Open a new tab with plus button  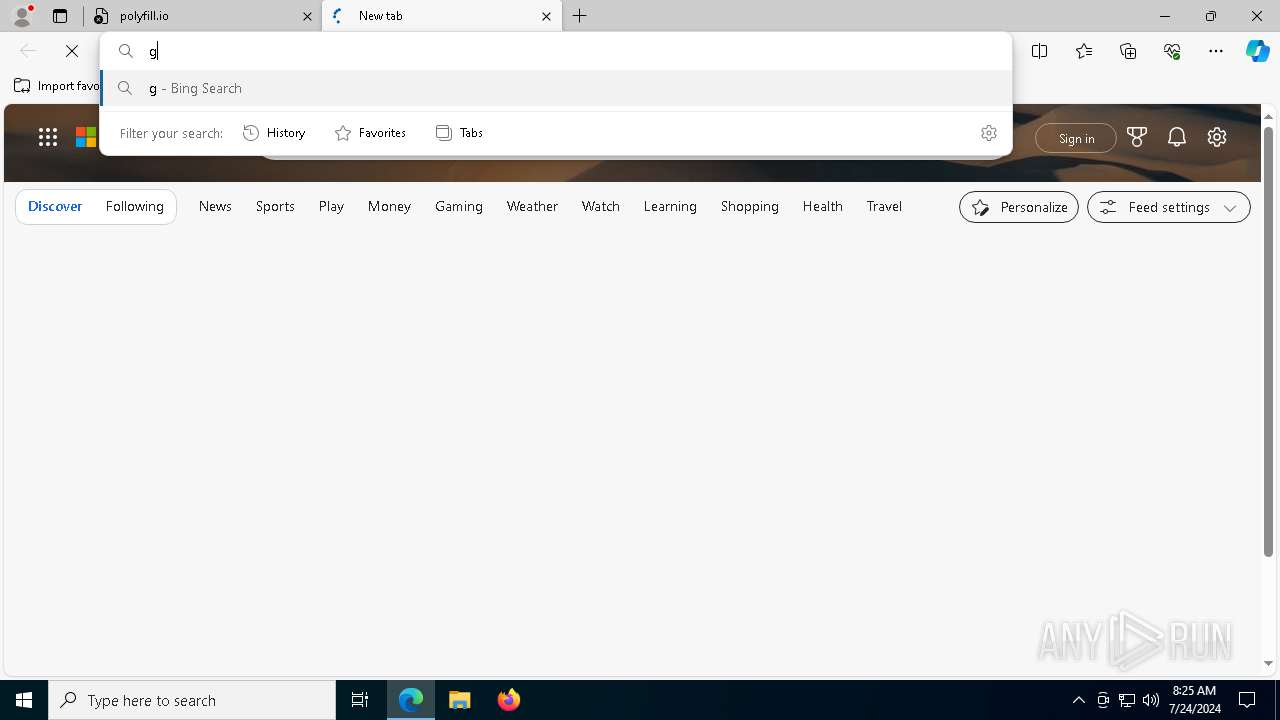(x=580, y=16)
